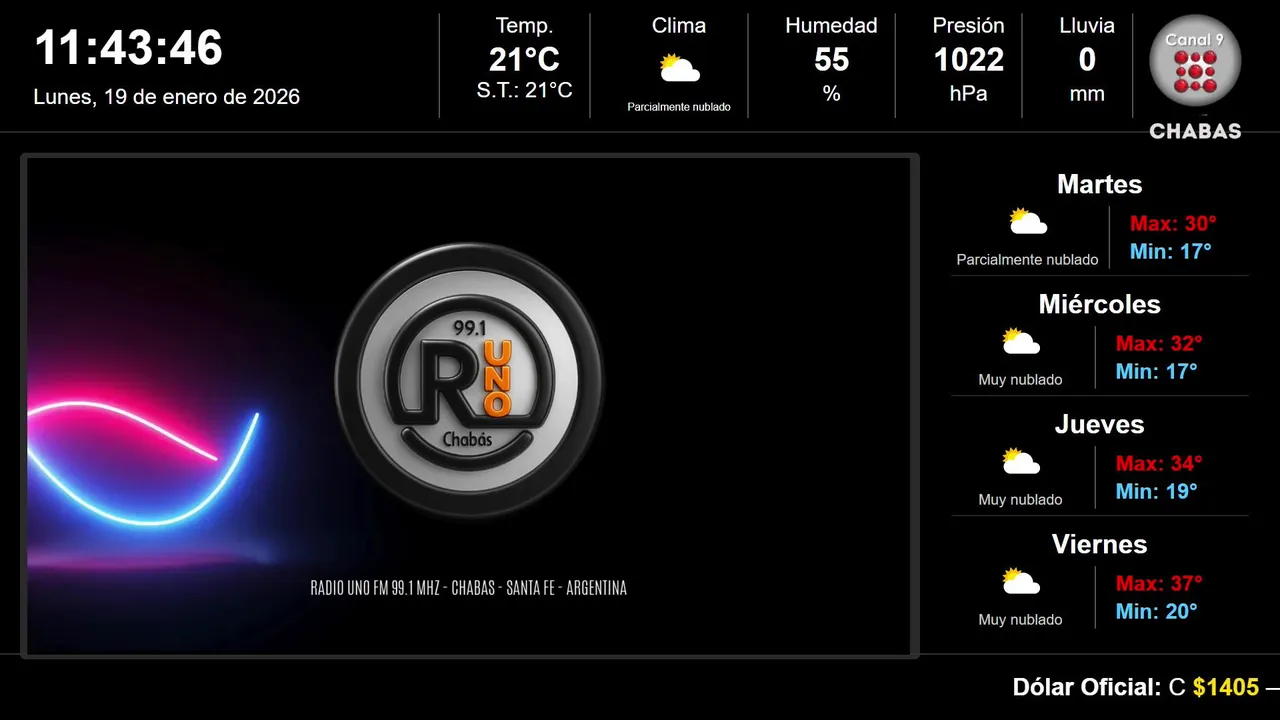
Task: Click Viernes Max: 37° value
Action: point(1159,583)
